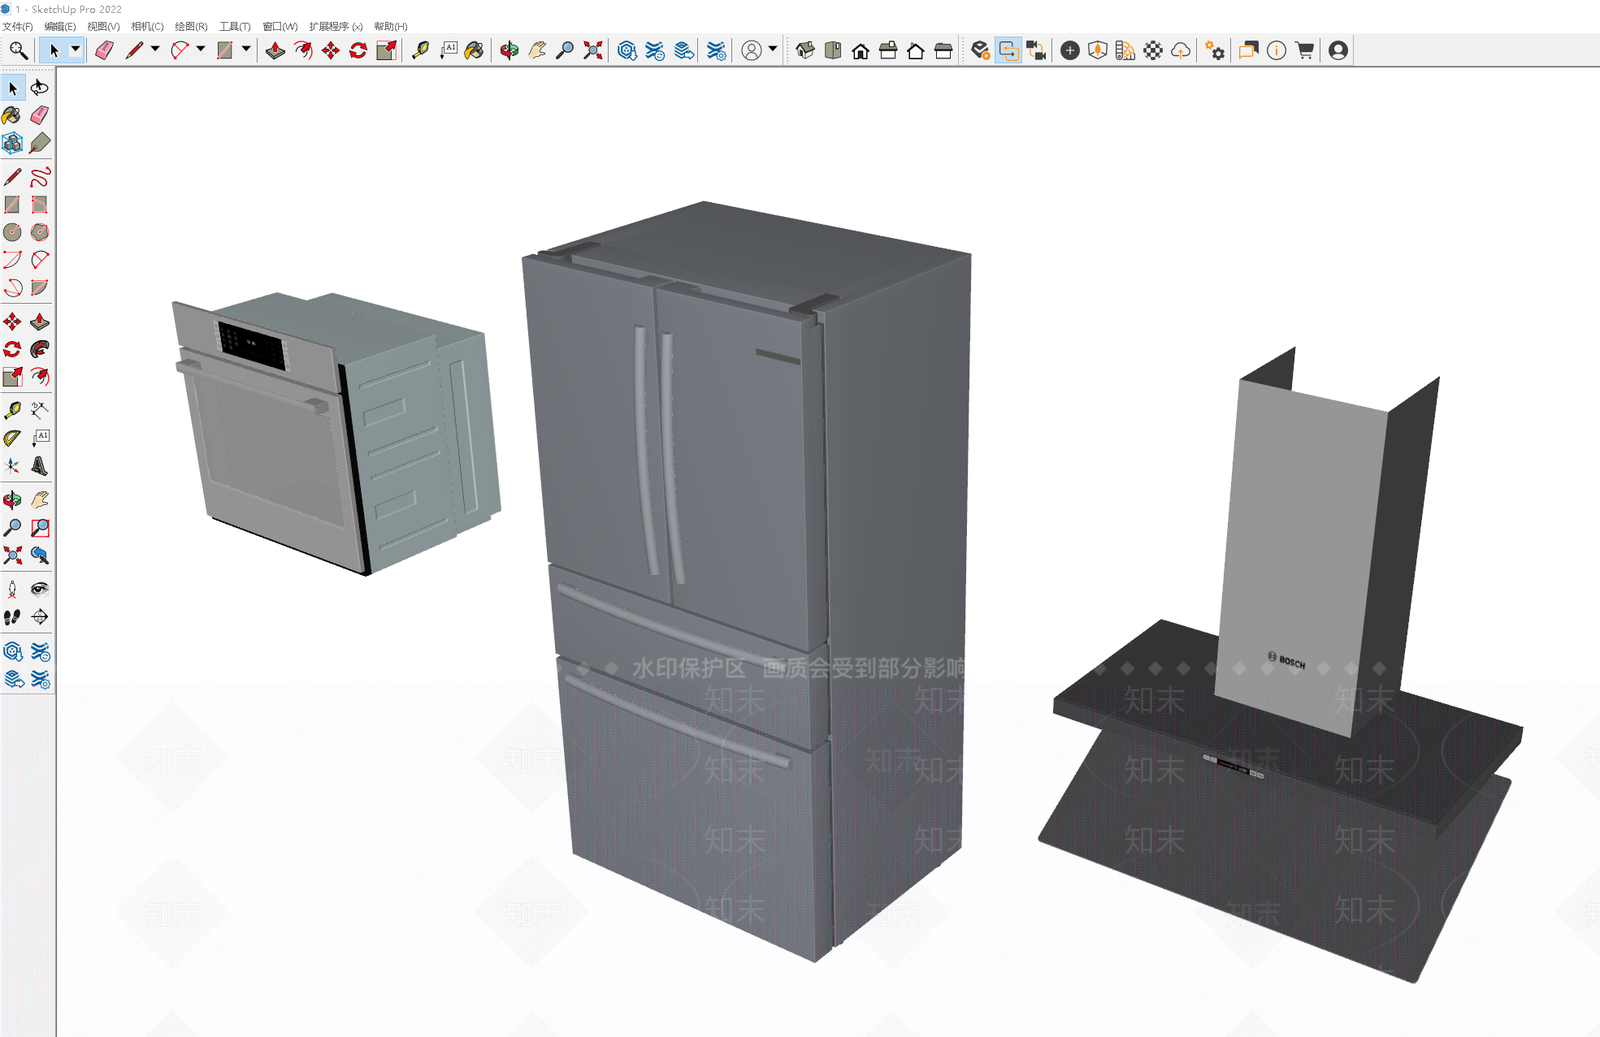Select the Axes tool
The width and height of the screenshot is (1600, 1037).
point(12,466)
